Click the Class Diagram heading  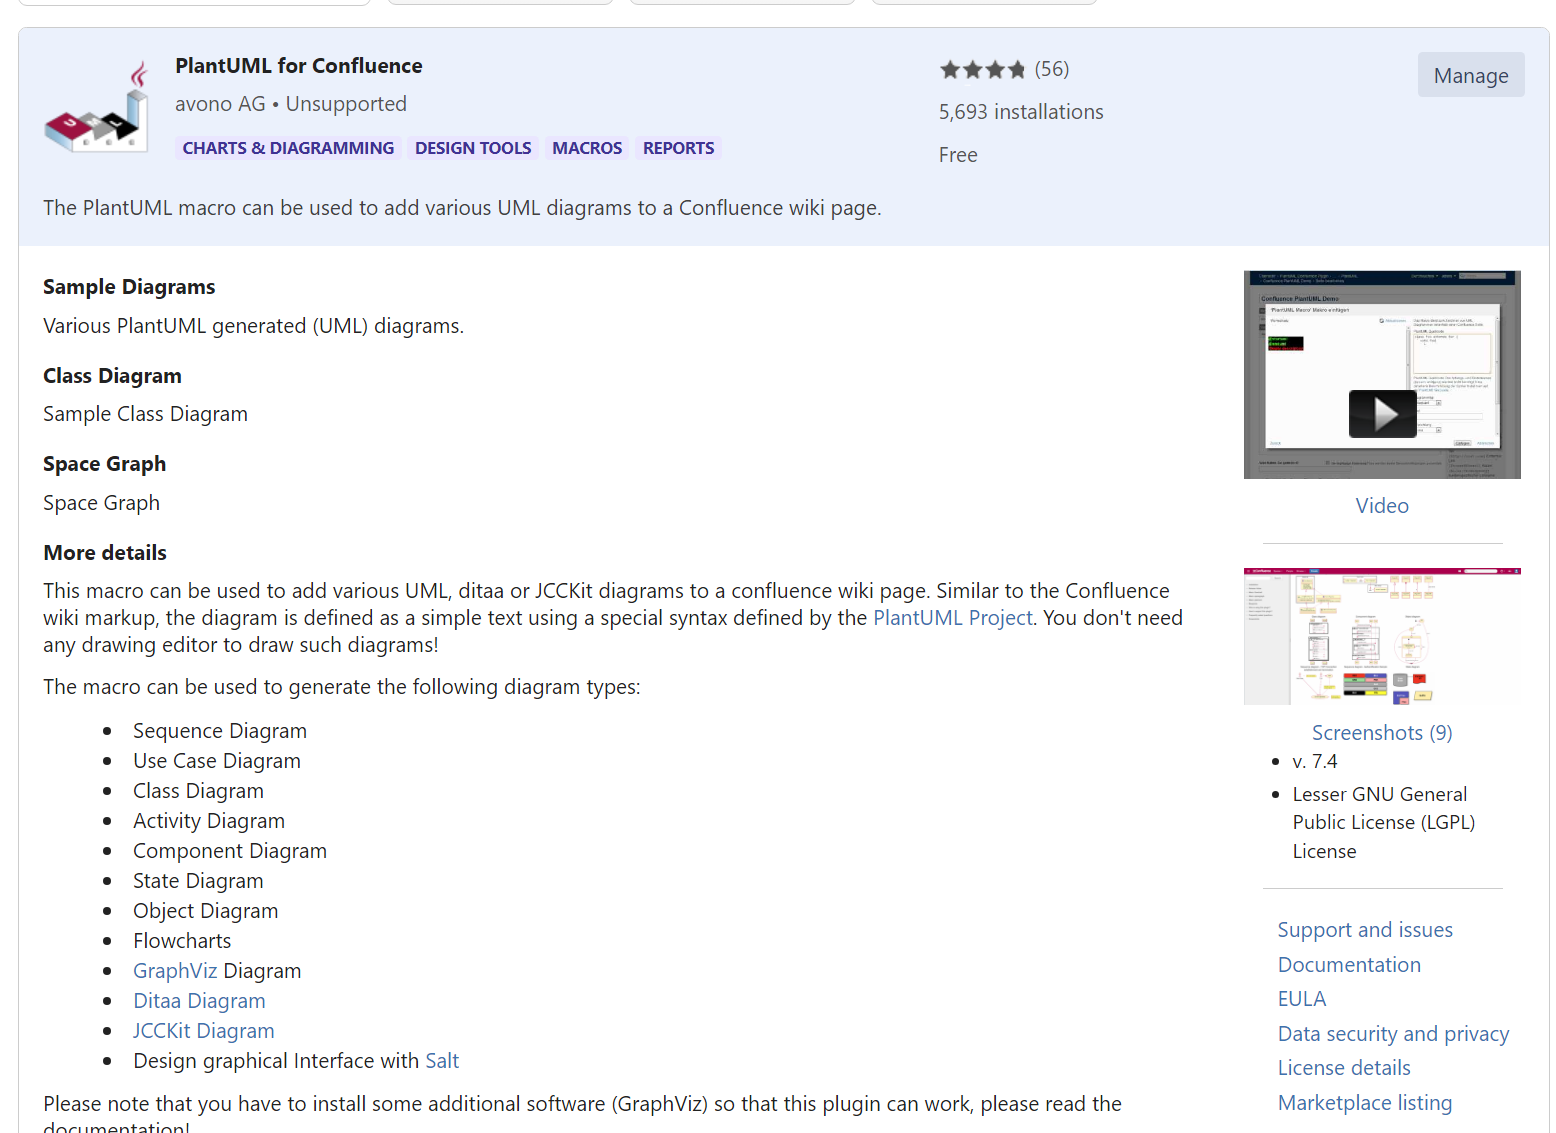click(x=112, y=376)
